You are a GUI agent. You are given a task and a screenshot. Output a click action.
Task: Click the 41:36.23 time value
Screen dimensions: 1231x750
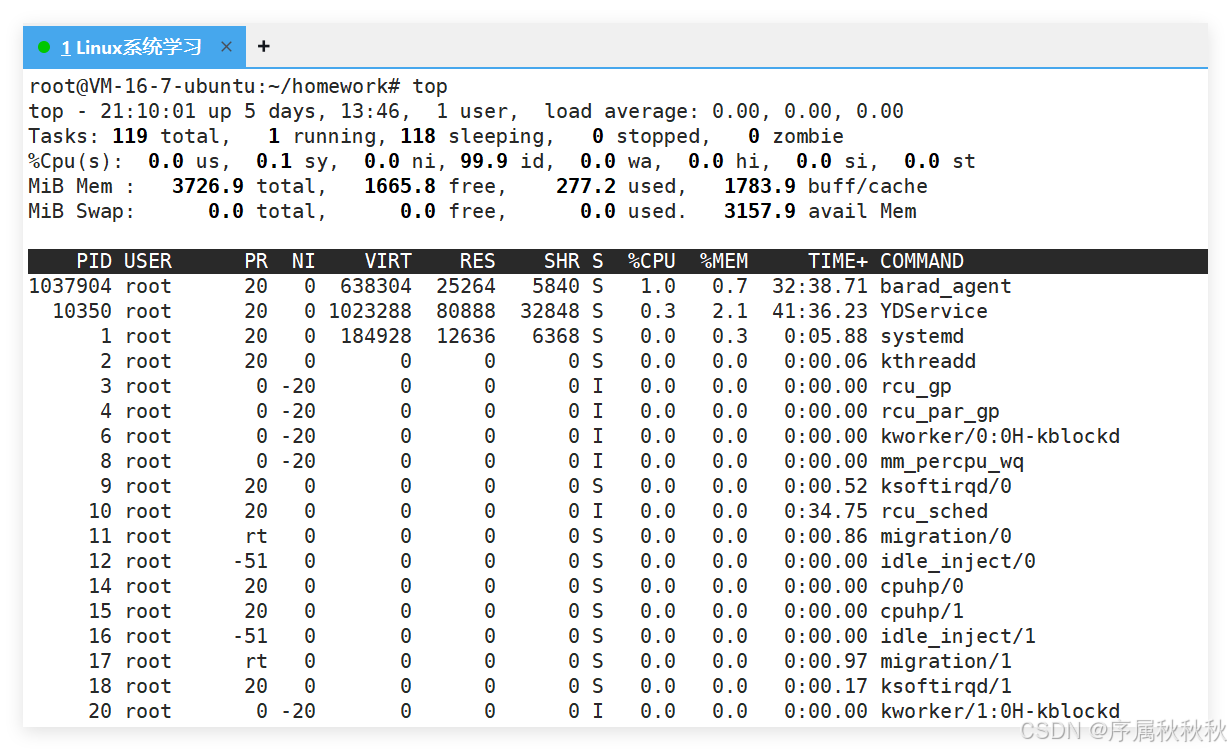click(820, 311)
